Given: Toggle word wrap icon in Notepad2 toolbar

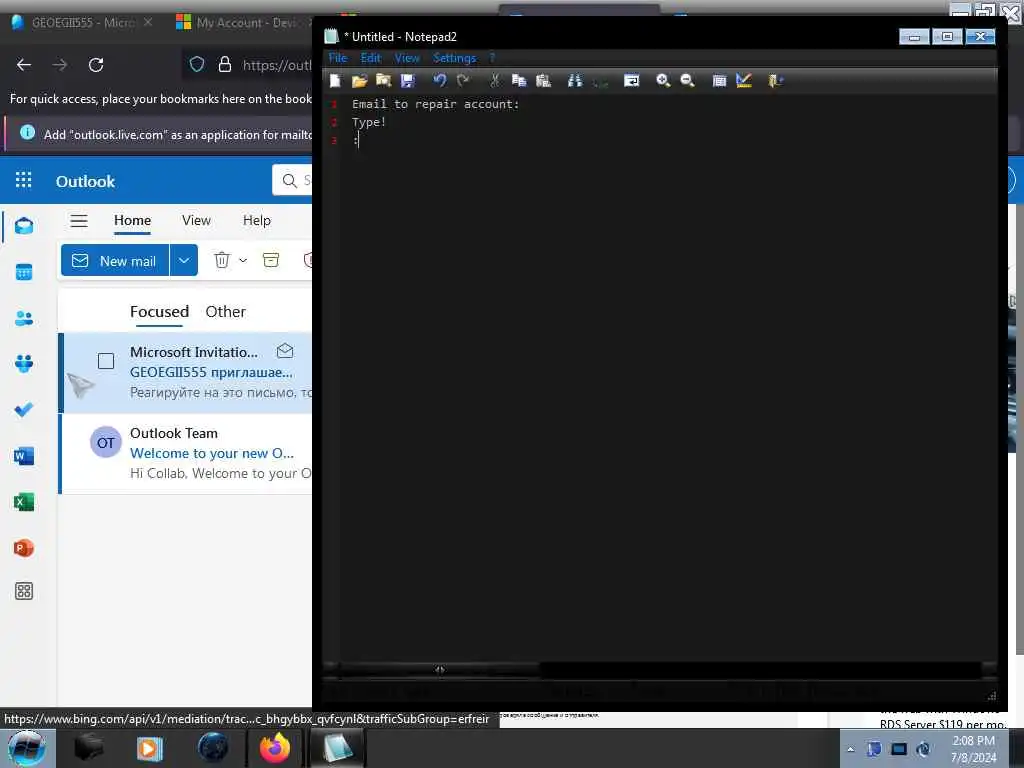Looking at the screenshot, I should click(x=632, y=80).
